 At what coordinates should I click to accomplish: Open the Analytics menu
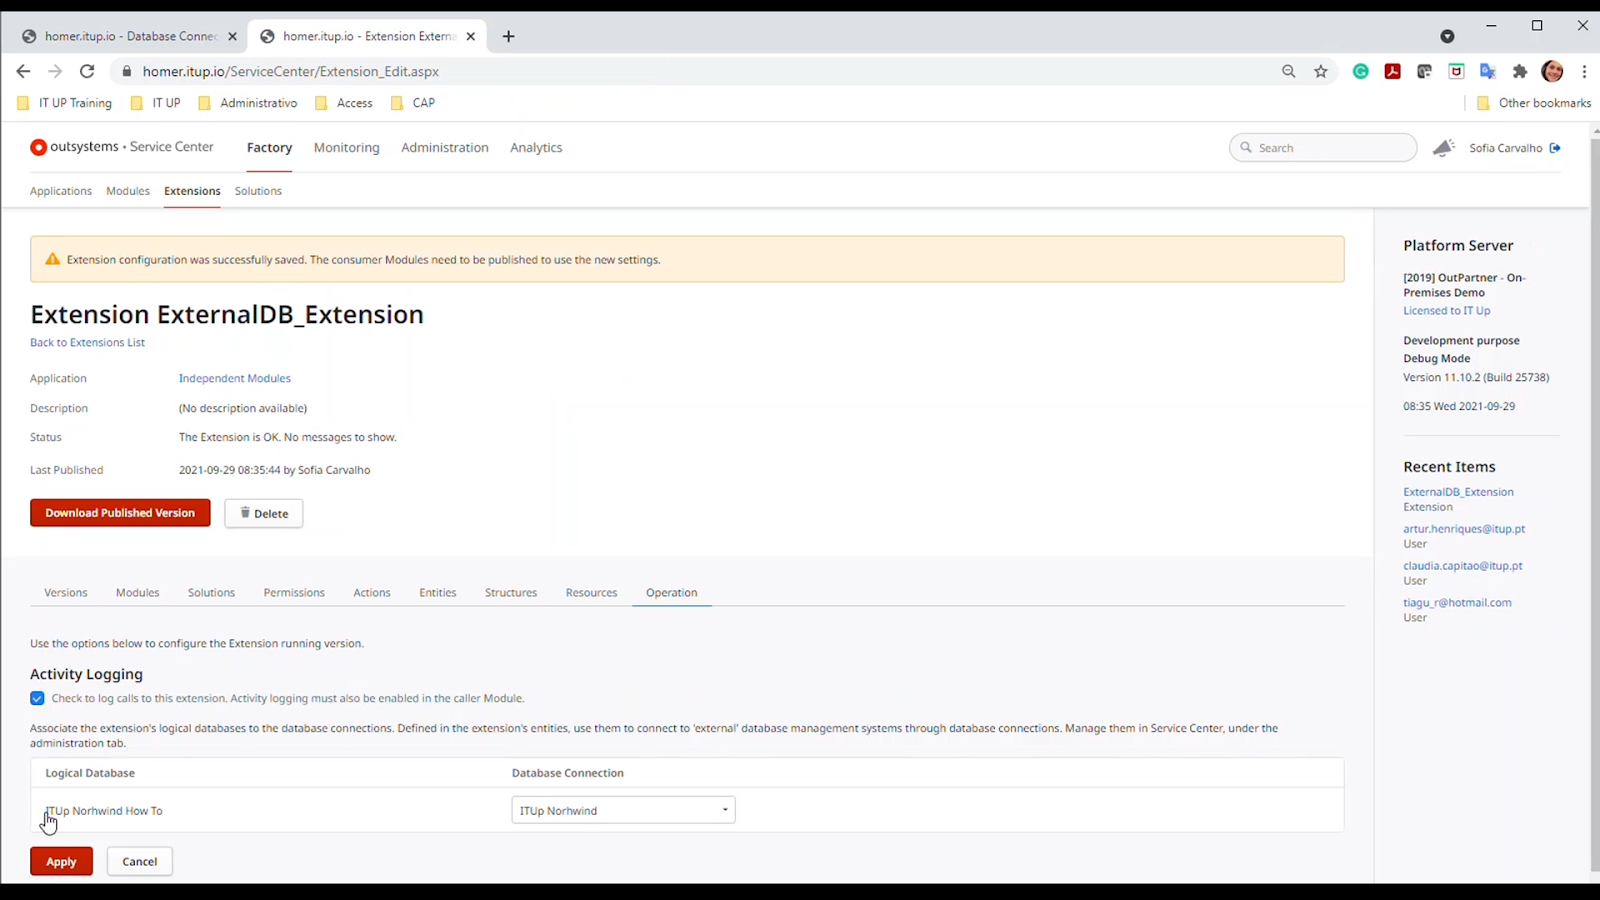536,147
